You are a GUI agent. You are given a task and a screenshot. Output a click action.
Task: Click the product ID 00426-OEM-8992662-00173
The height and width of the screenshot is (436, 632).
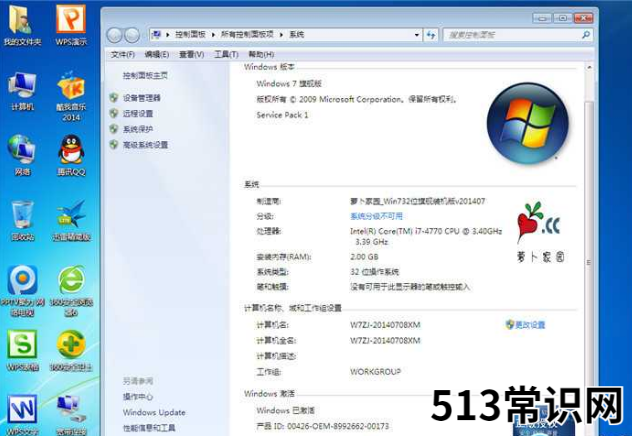(x=338, y=426)
